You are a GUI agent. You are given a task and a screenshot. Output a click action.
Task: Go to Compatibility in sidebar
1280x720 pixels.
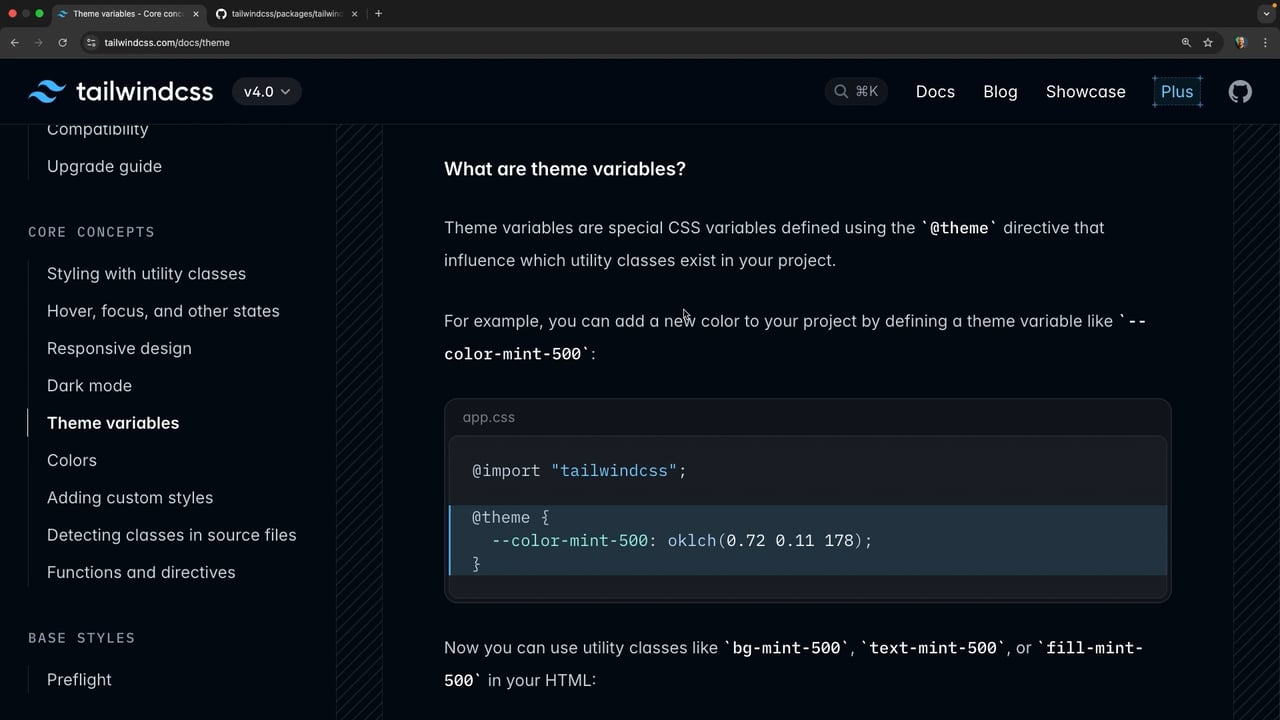[x=98, y=129]
